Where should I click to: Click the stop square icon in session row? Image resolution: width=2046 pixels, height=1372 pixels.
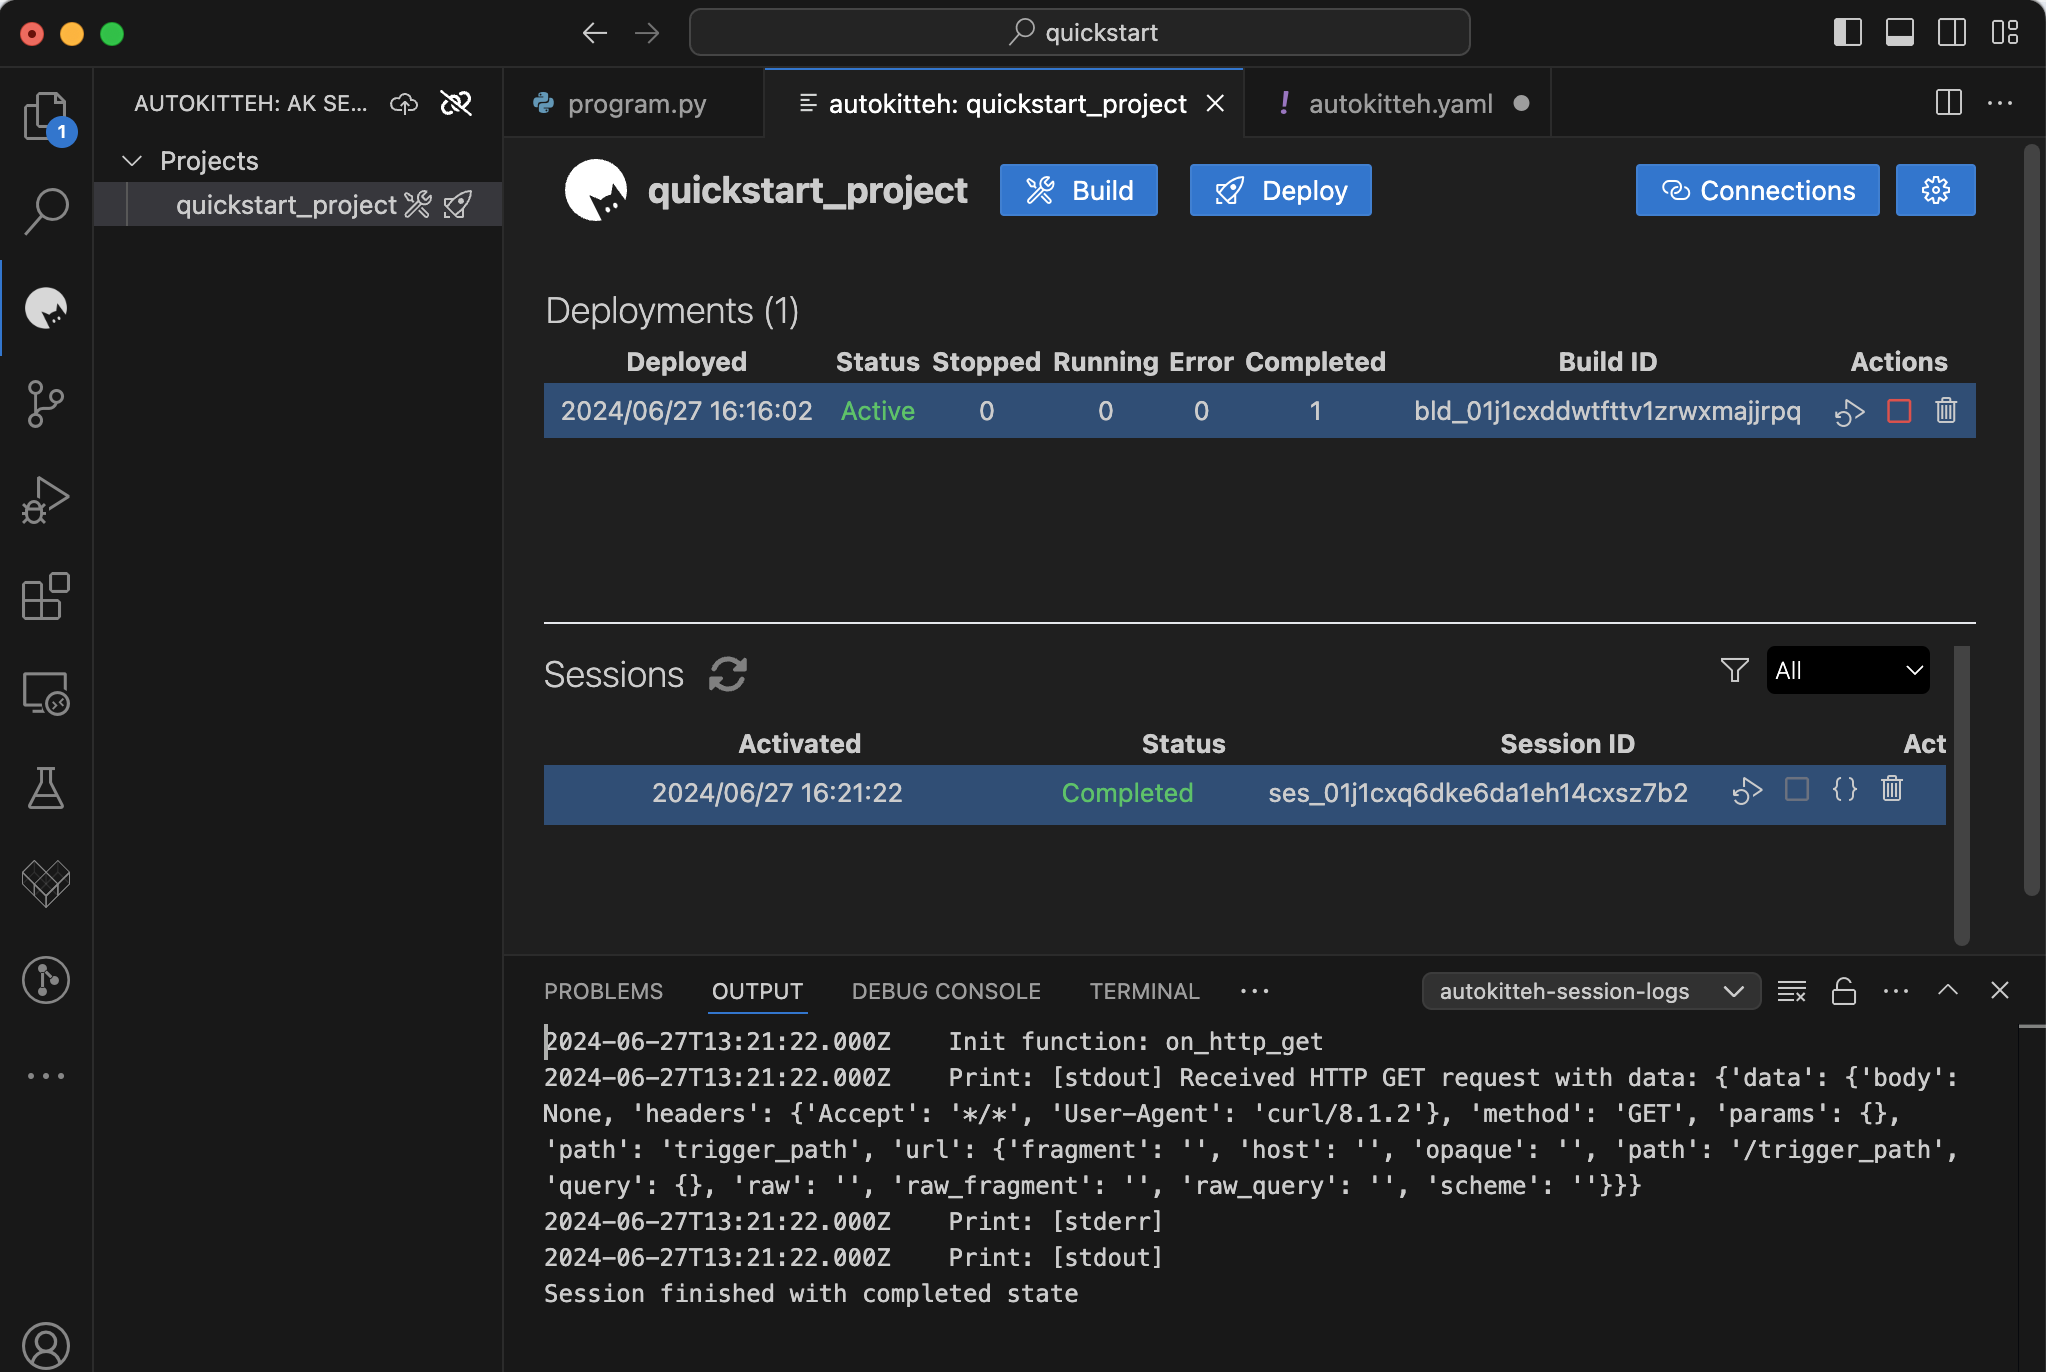1797,790
